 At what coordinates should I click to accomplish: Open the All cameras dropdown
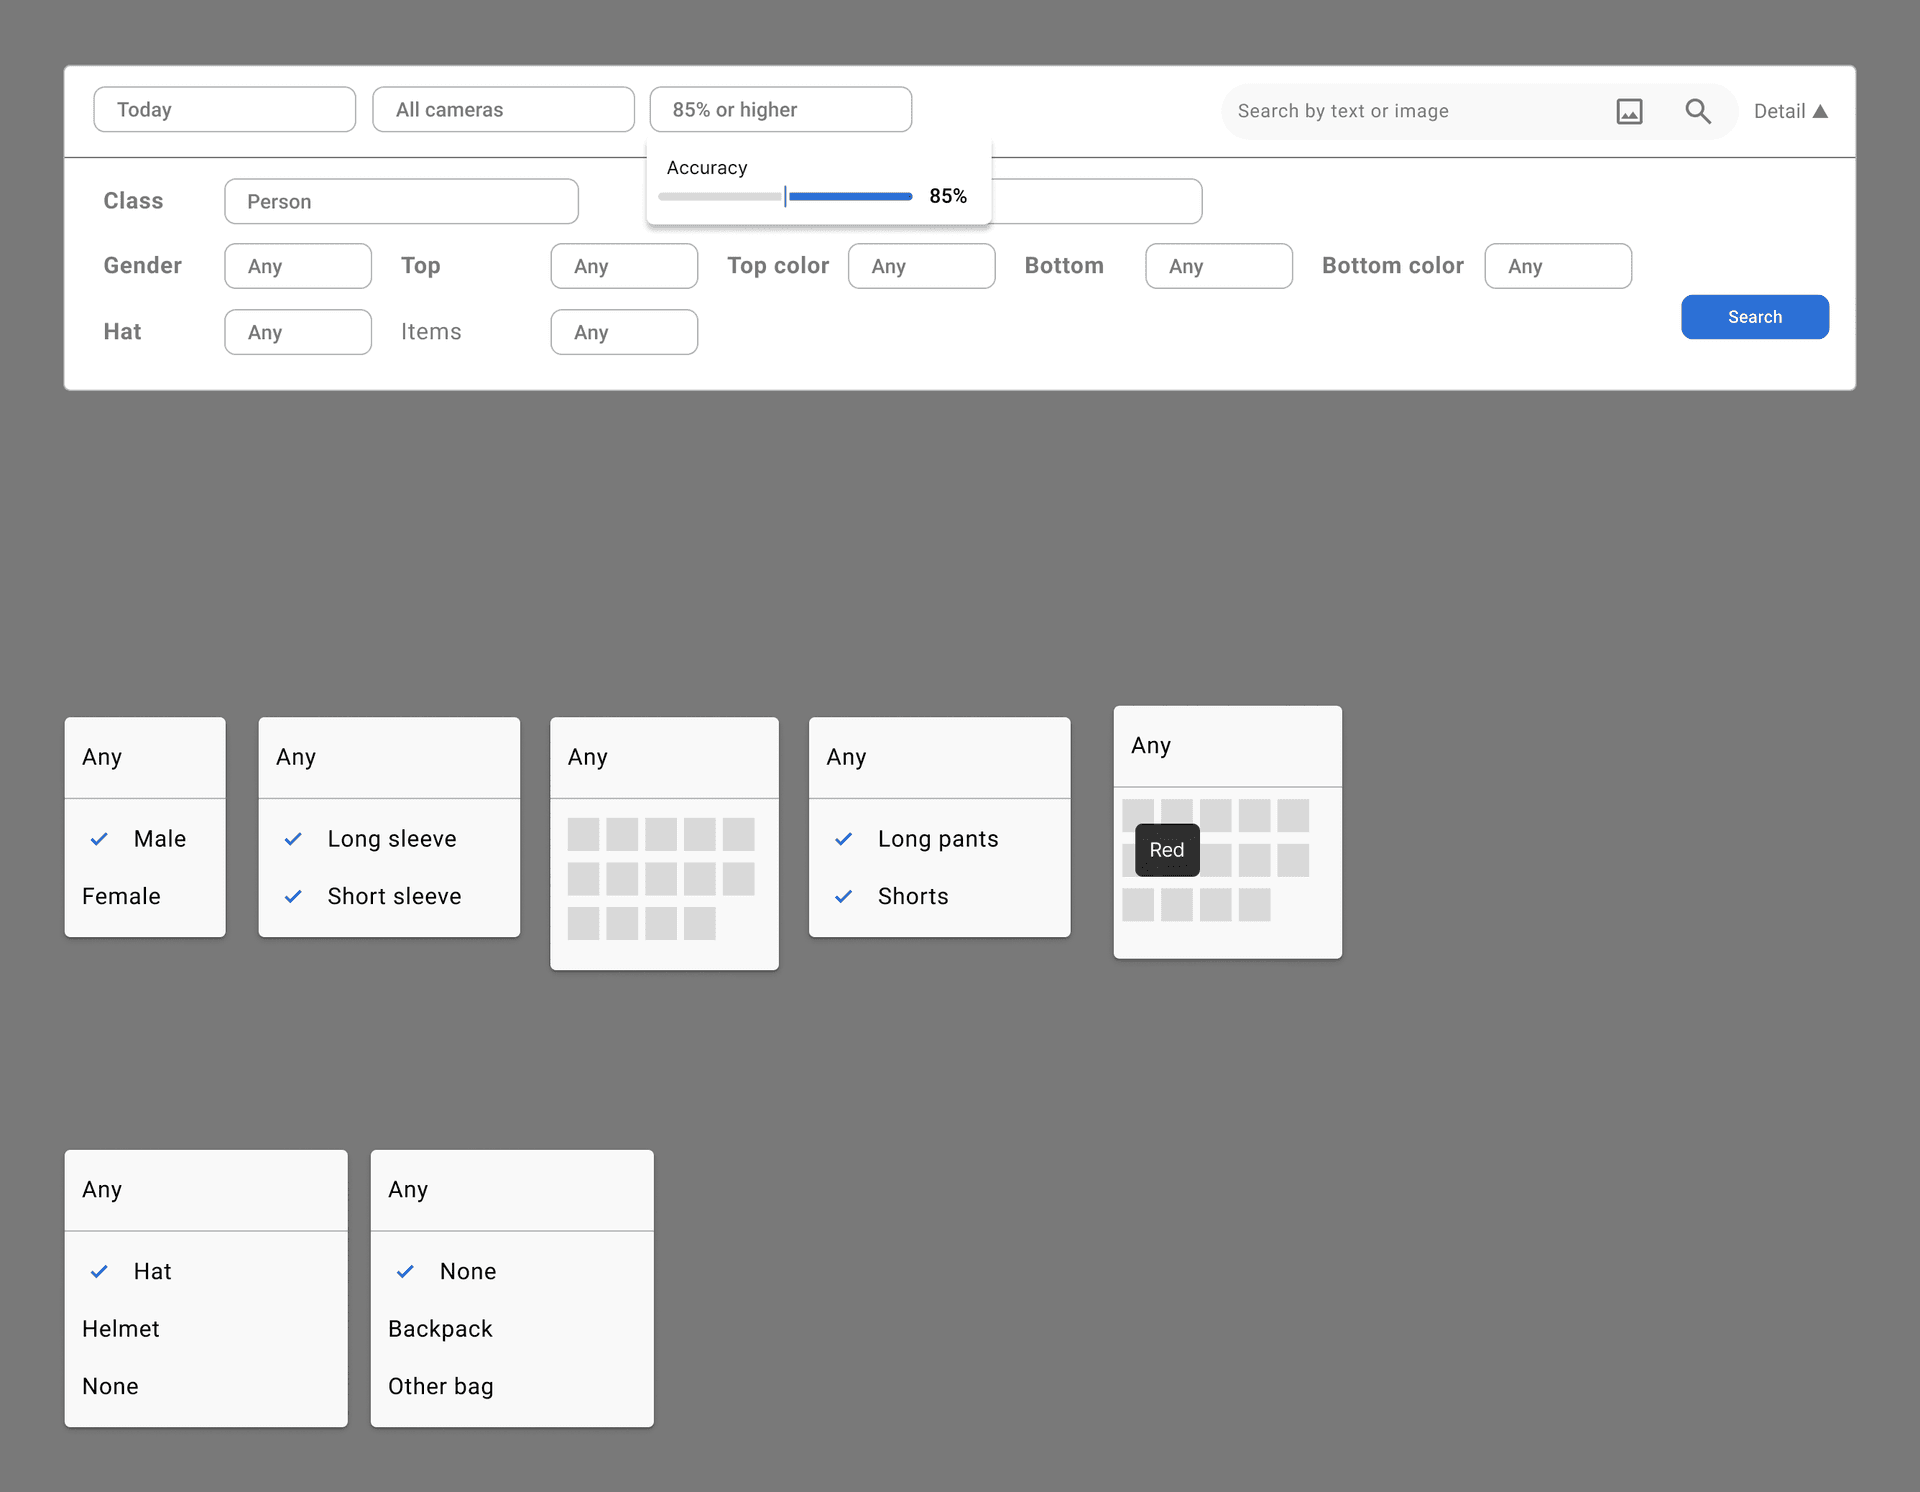[x=503, y=110]
